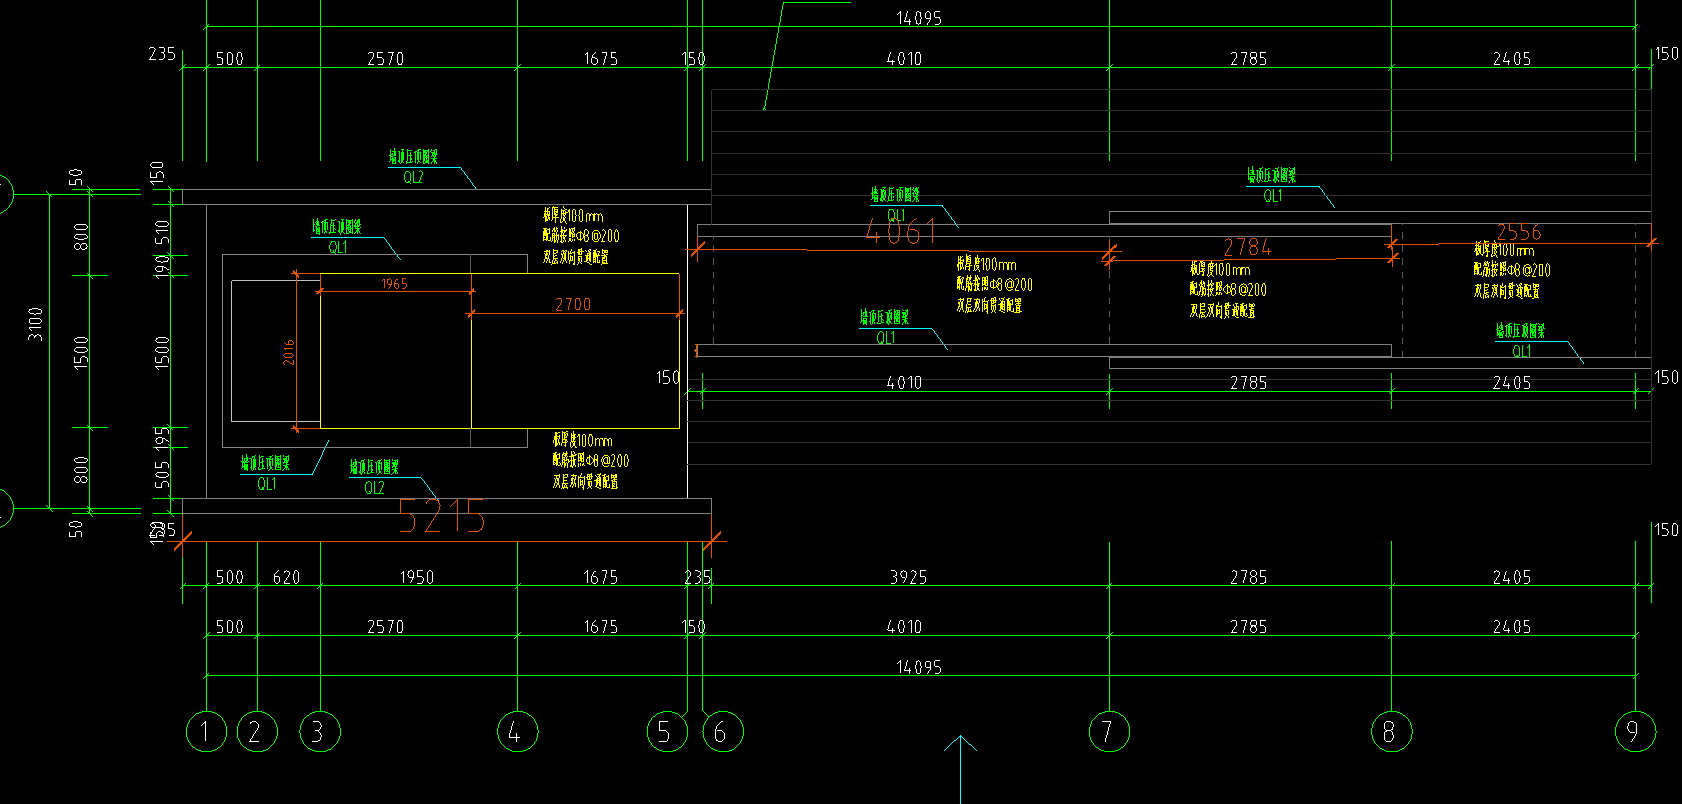The height and width of the screenshot is (804, 1682).
Task: Select grid axis bubble number 2
Action: pos(257,732)
